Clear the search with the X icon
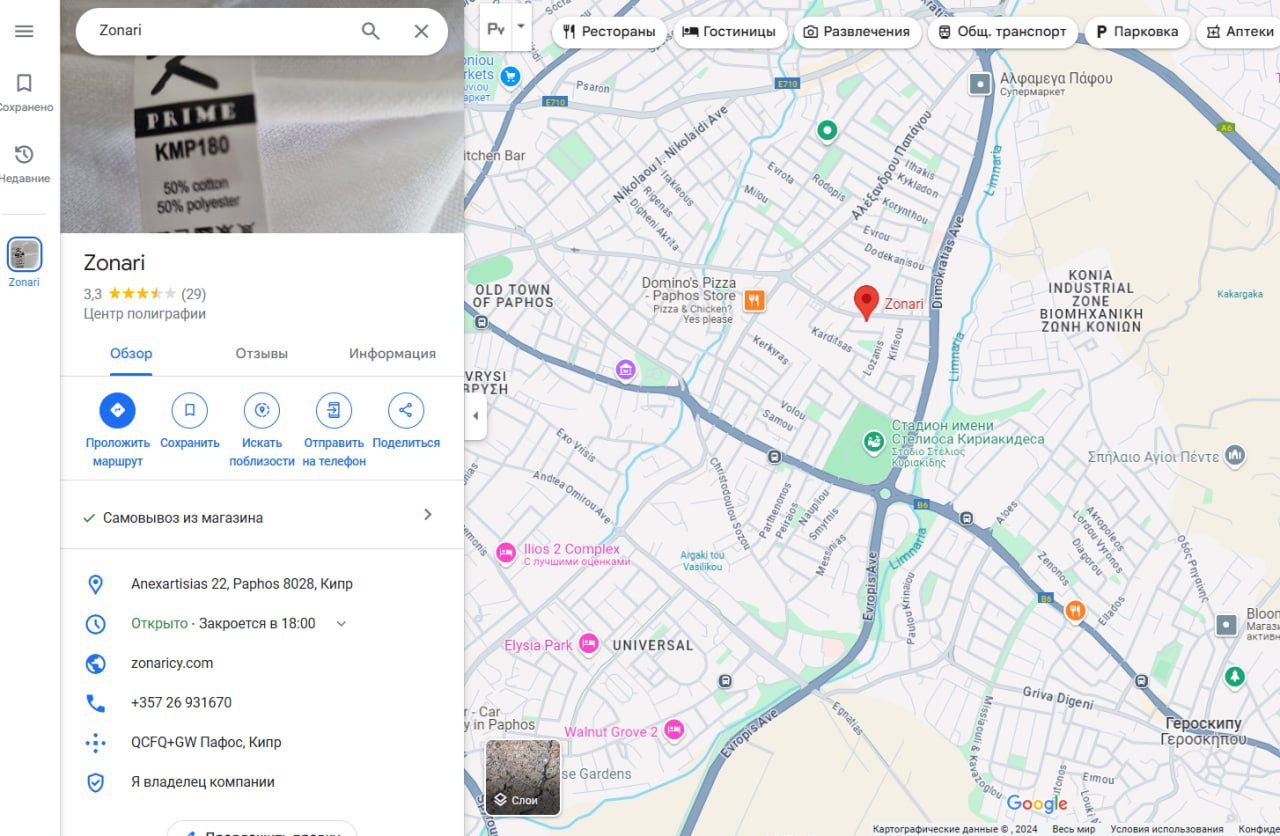This screenshot has width=1280, height=836. click(421, 31)
